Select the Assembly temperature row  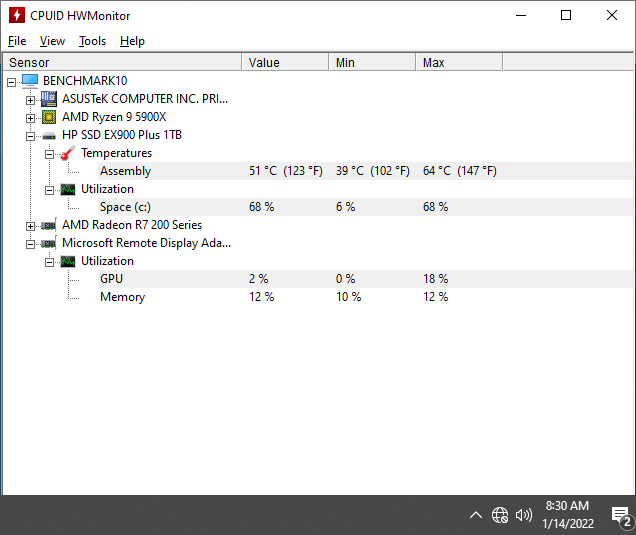365,171
